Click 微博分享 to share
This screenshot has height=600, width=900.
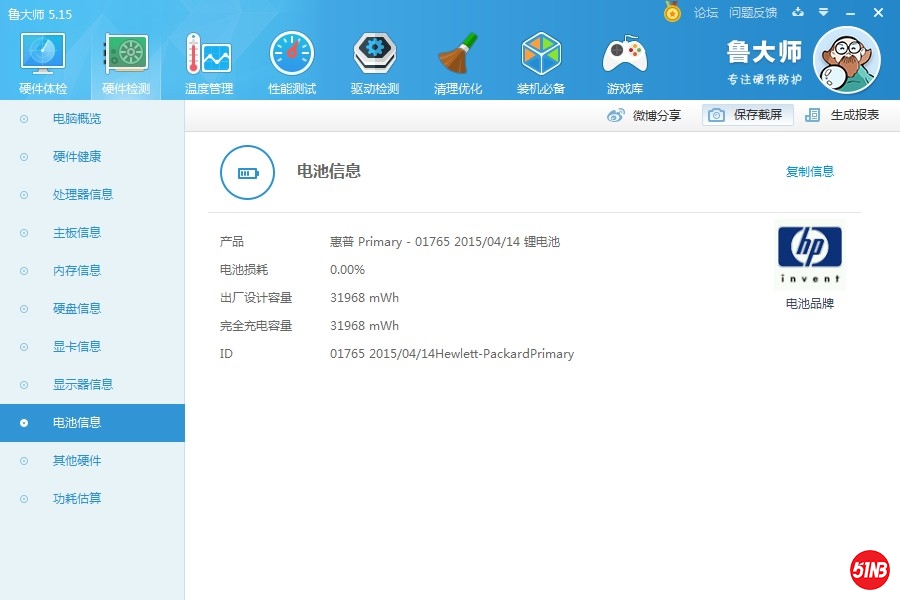(645, 115)
